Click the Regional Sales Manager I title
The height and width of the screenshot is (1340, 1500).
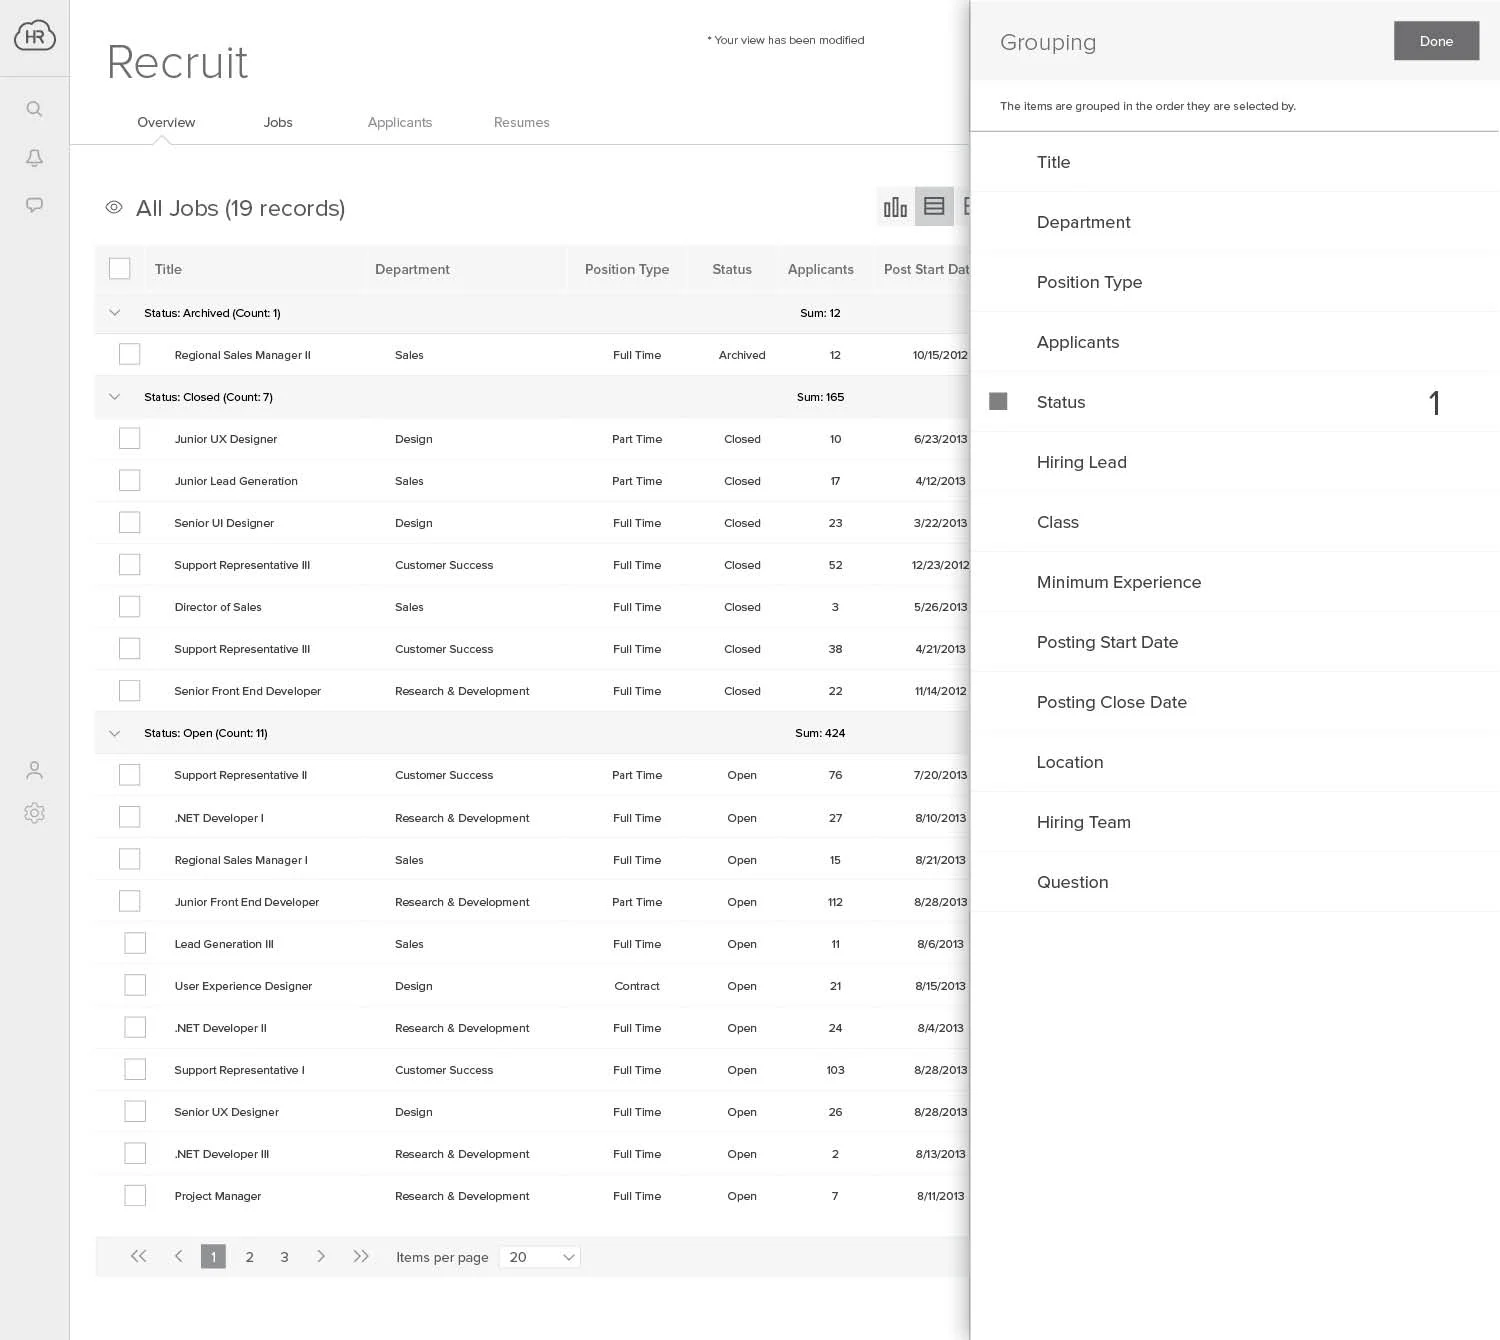pyautogui.click(x=241, y=860)
